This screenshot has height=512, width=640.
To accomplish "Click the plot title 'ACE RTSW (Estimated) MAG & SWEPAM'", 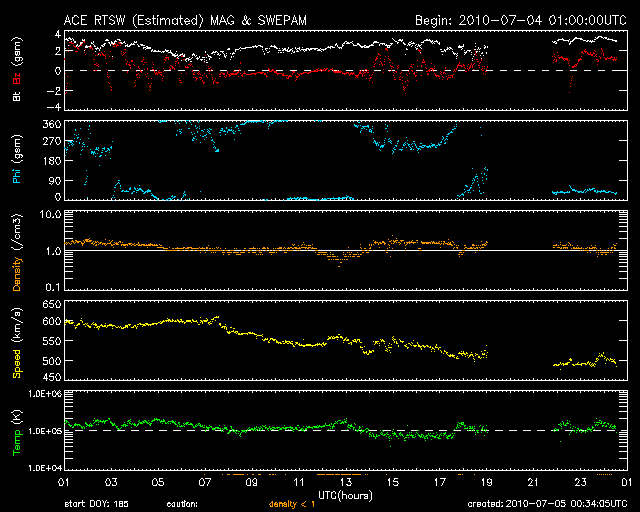I will click(x=185, y=20).
